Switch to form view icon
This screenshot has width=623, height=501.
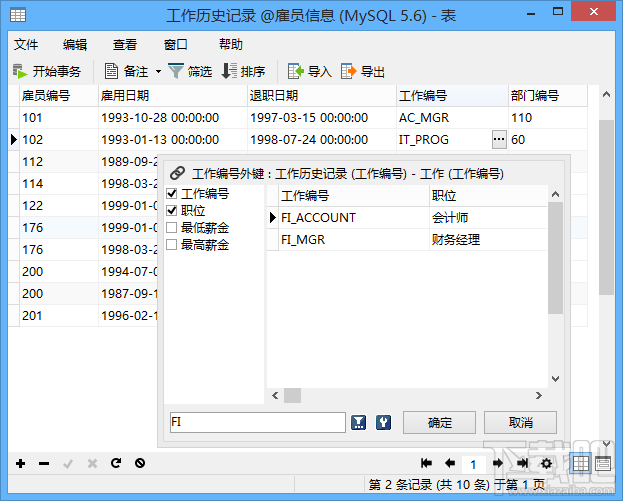click(603, 463)
